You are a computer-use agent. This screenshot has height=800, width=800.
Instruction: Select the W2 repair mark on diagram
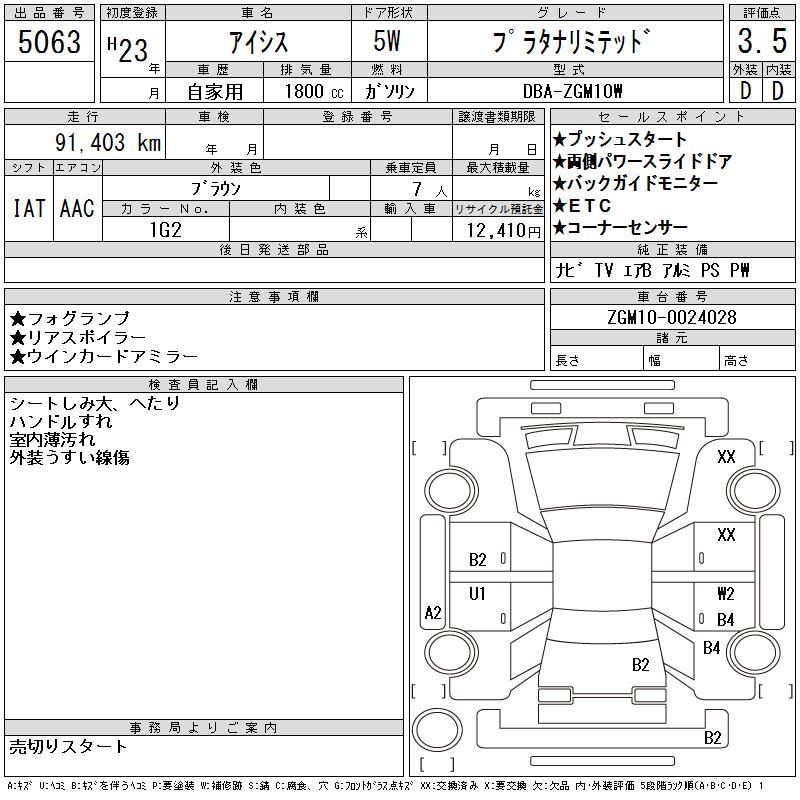(726, 593)
